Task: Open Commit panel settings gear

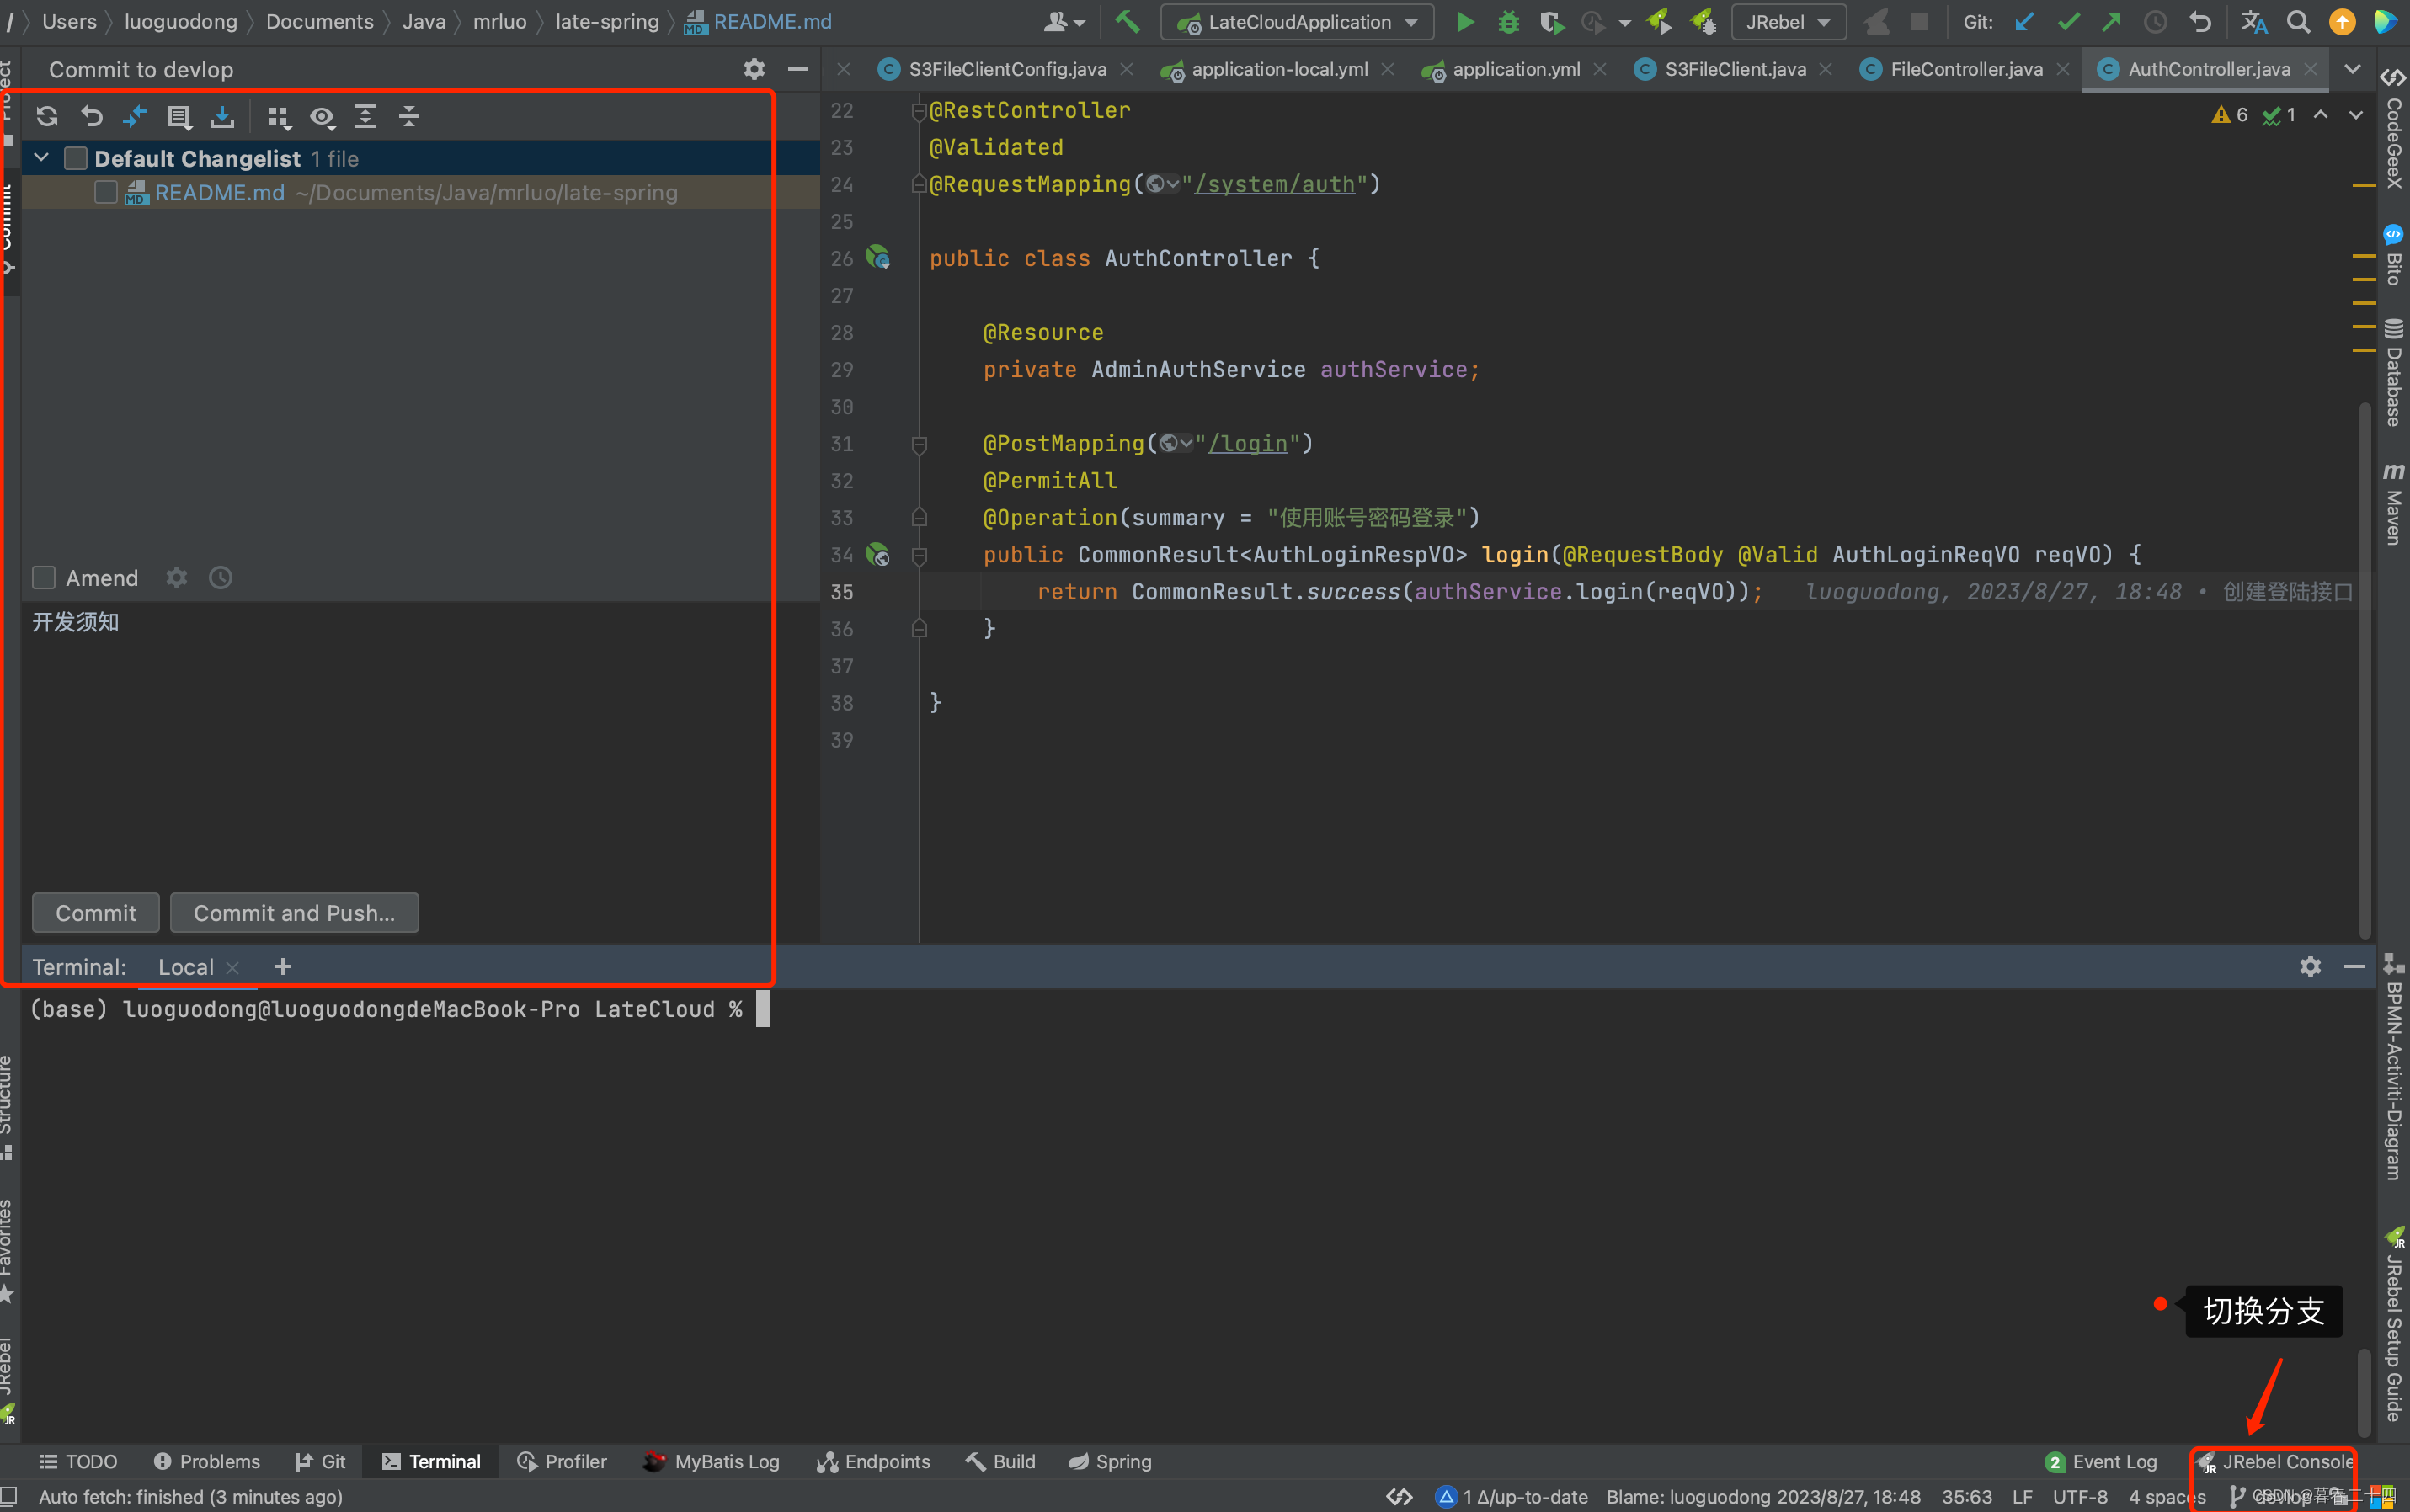Action: (754, 69)
